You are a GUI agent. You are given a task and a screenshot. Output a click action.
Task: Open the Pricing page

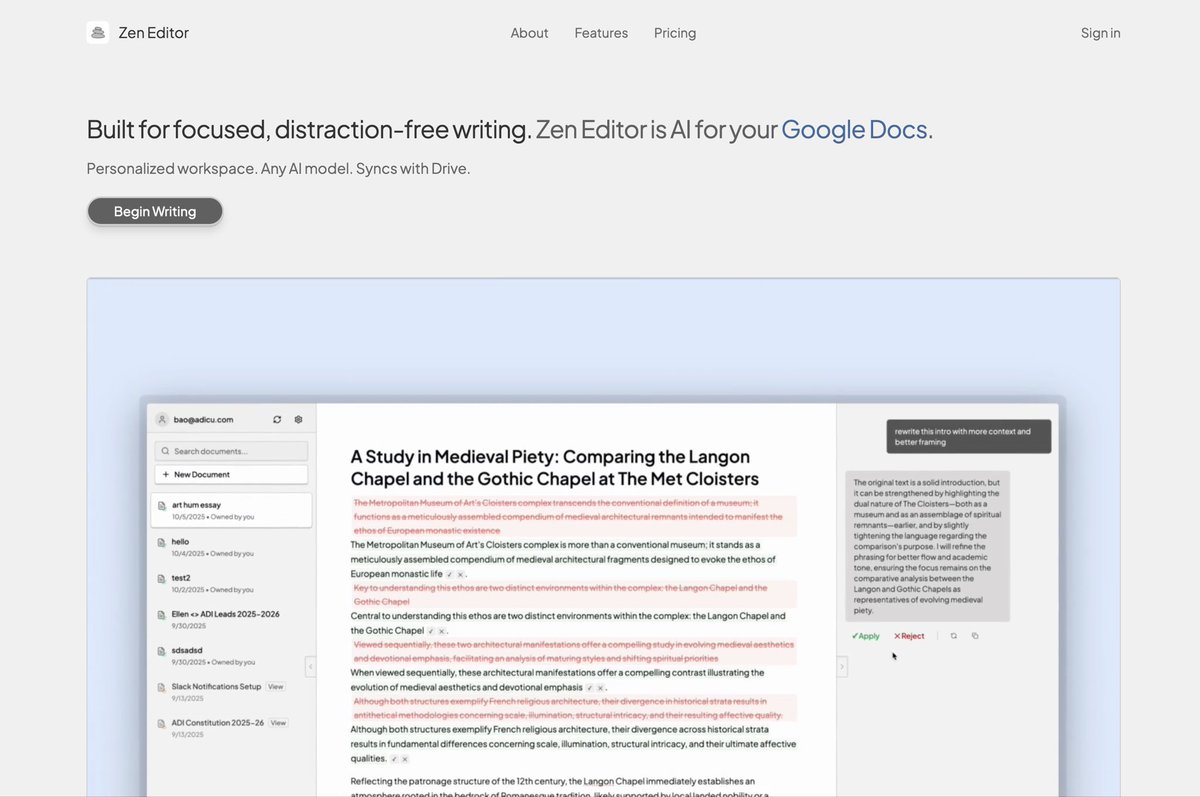click(675, 33)
